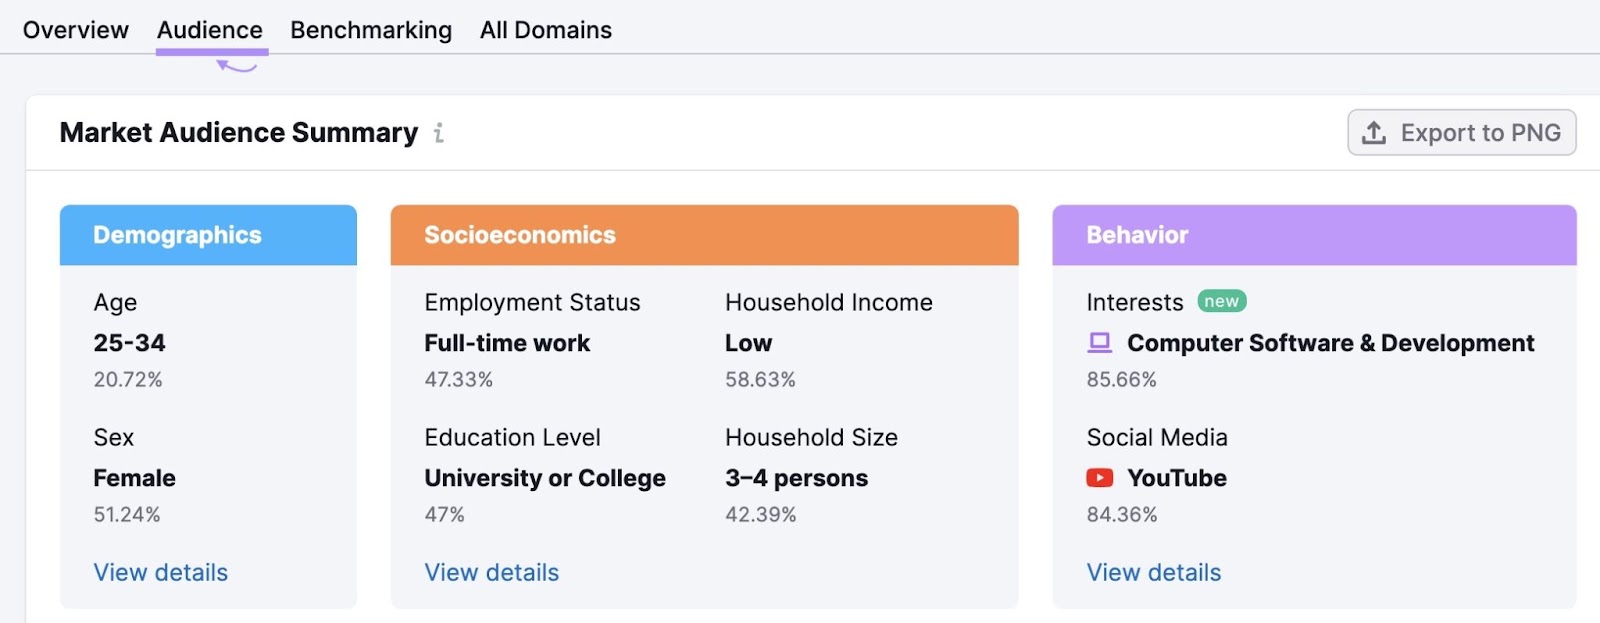Image resolution: width=1600 pixels, height=623 pixels.
Task: Open View details under Behavior
Action: click(1154, 573)
